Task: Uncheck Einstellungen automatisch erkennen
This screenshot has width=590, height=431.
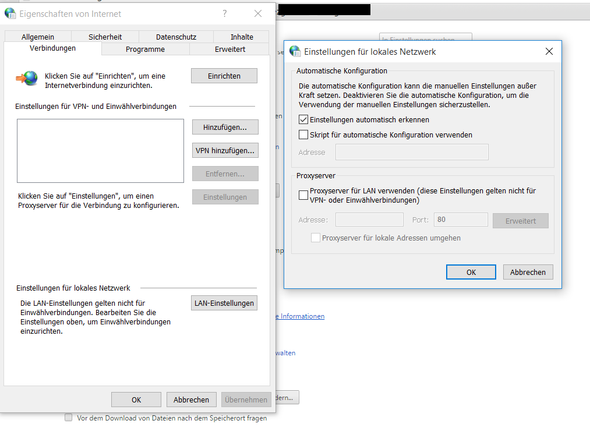Action: pyautogui.click(x=303, y=120)
